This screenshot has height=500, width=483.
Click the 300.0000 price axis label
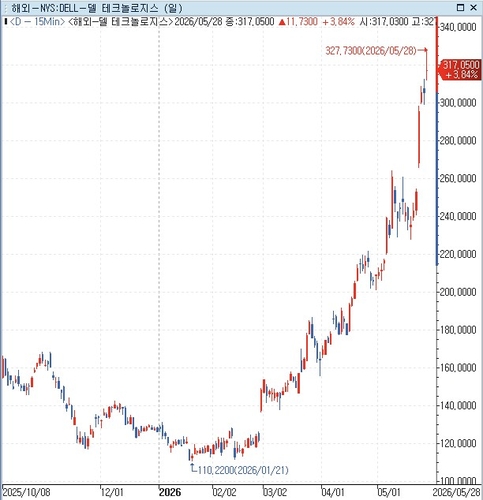458,103
